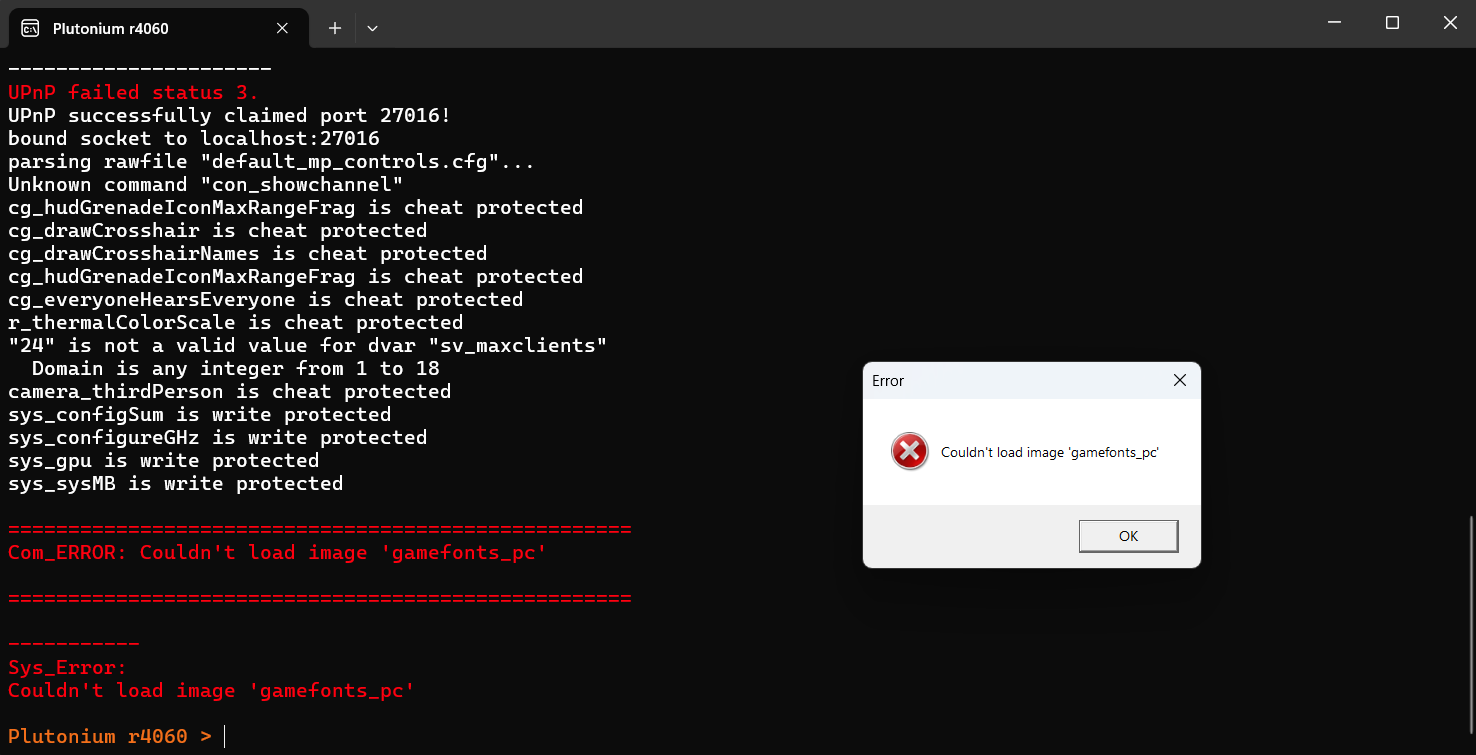Image resolution: width=1476 pixels, height=755 pixels.
Task: Click the 'Error' dialog title bar text
Action: 888,381
